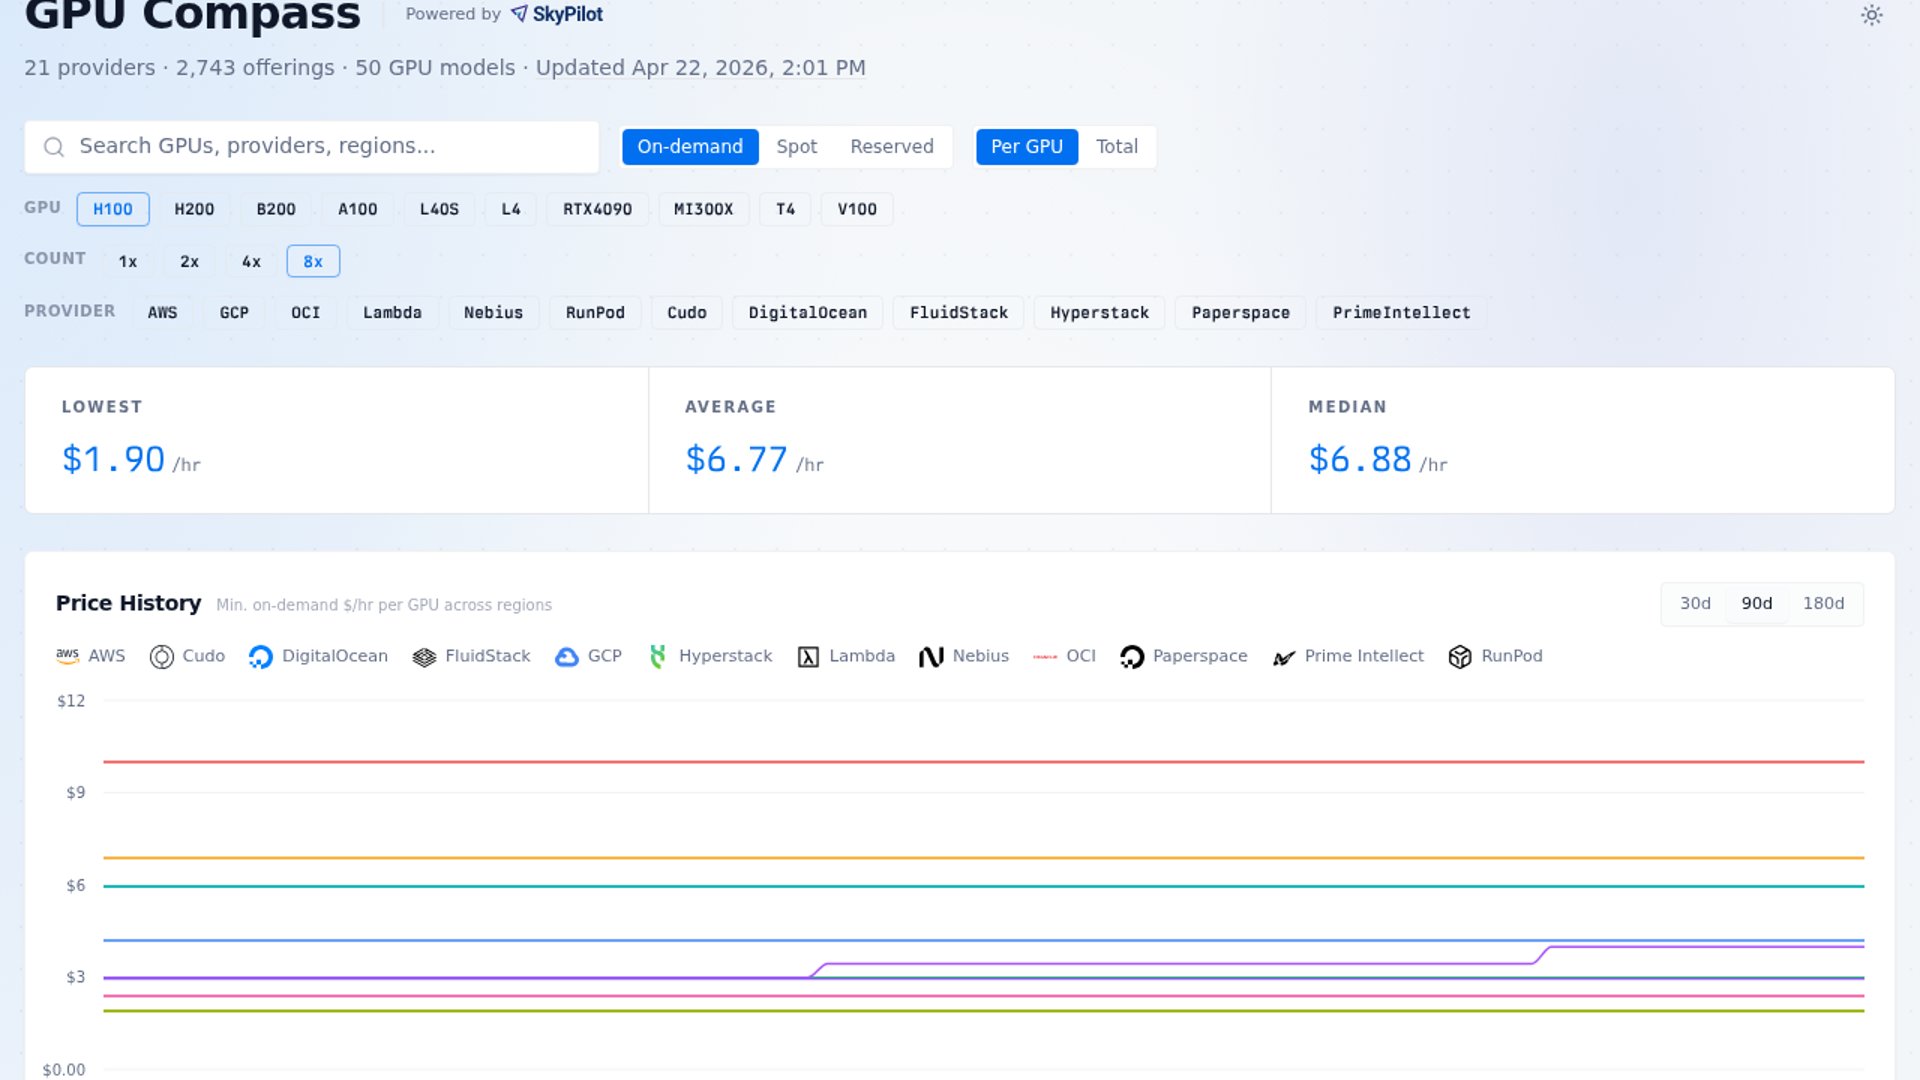This screenshot has width=1920, height=1080.
Task: Click the FluidStack legend icon
Action: click(424, 657)
